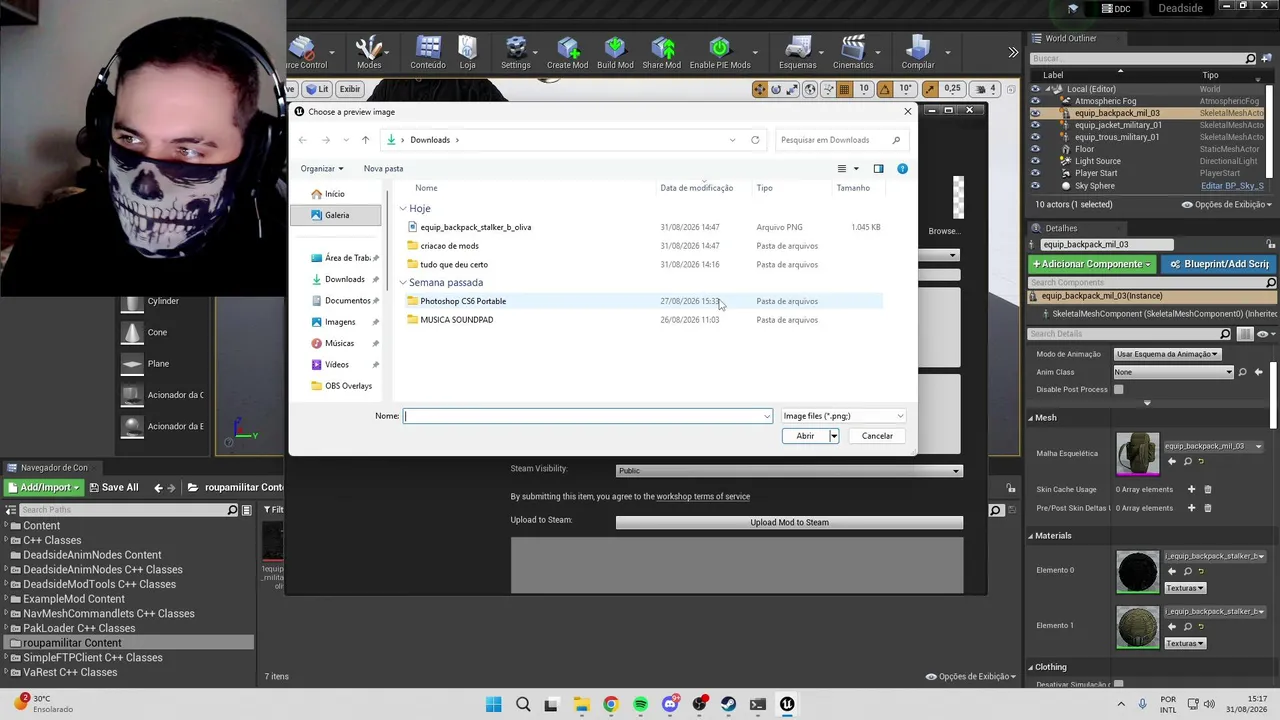Select the rotate gizmo icon in viewport

777,89
